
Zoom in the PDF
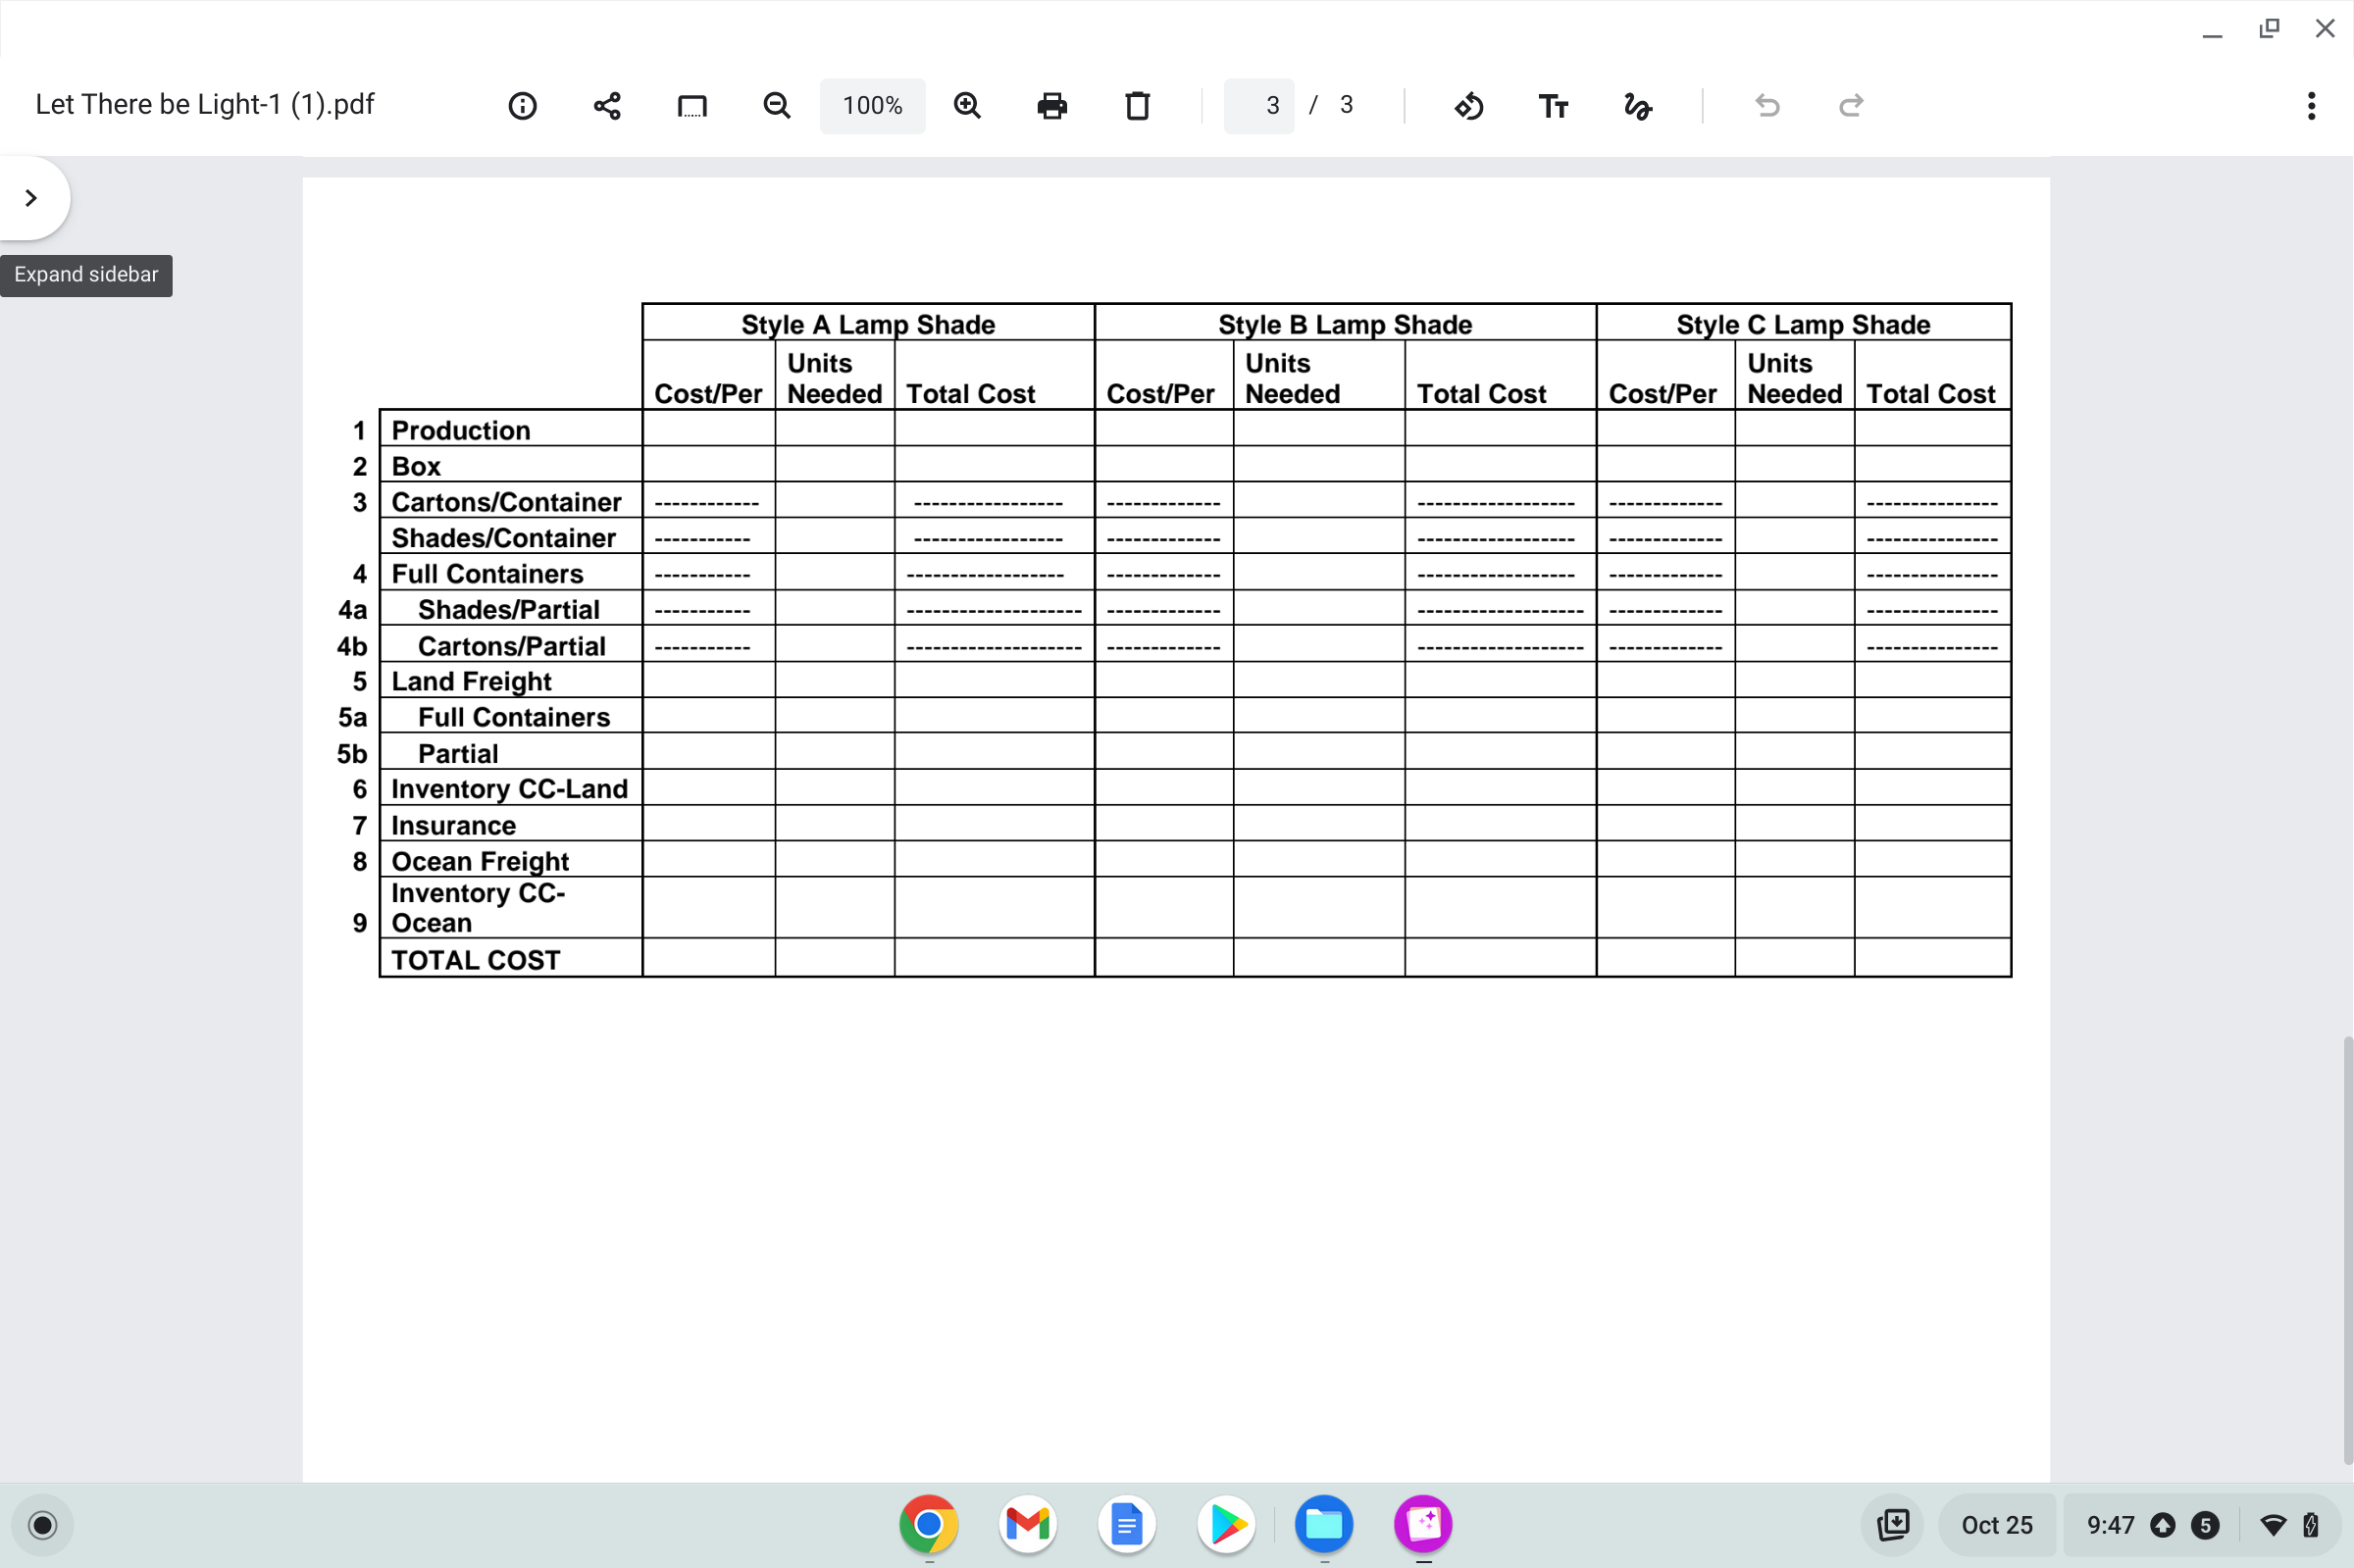tap(967, 106)
